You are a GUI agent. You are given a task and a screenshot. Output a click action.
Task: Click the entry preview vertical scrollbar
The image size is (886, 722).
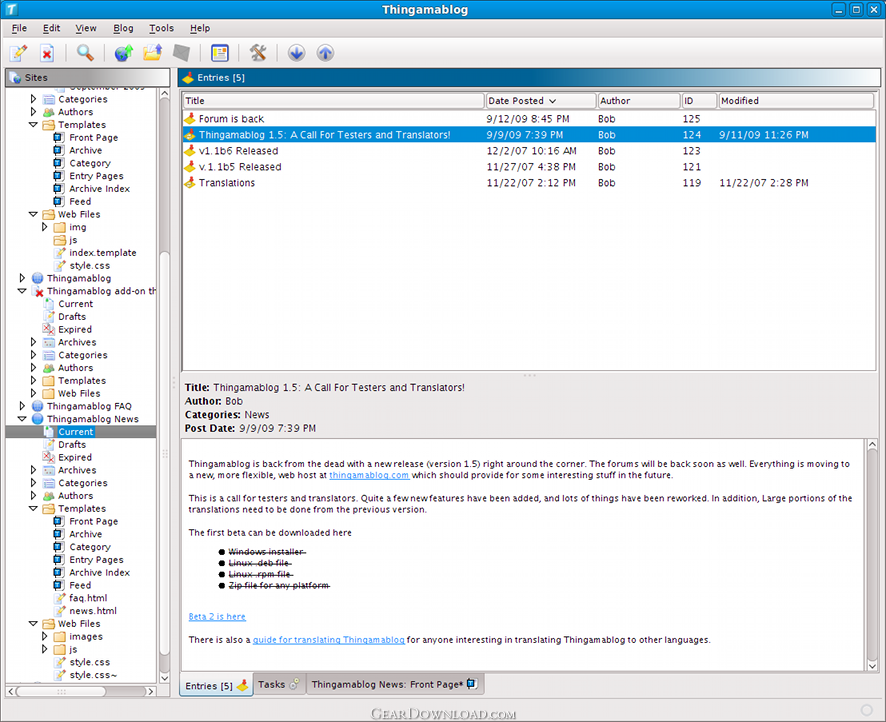coord(872,555)
